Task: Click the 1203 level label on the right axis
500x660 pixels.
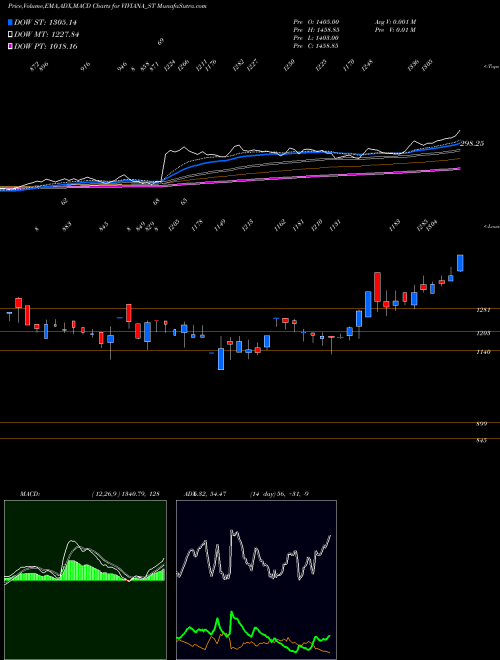Action: click(482, 333)
